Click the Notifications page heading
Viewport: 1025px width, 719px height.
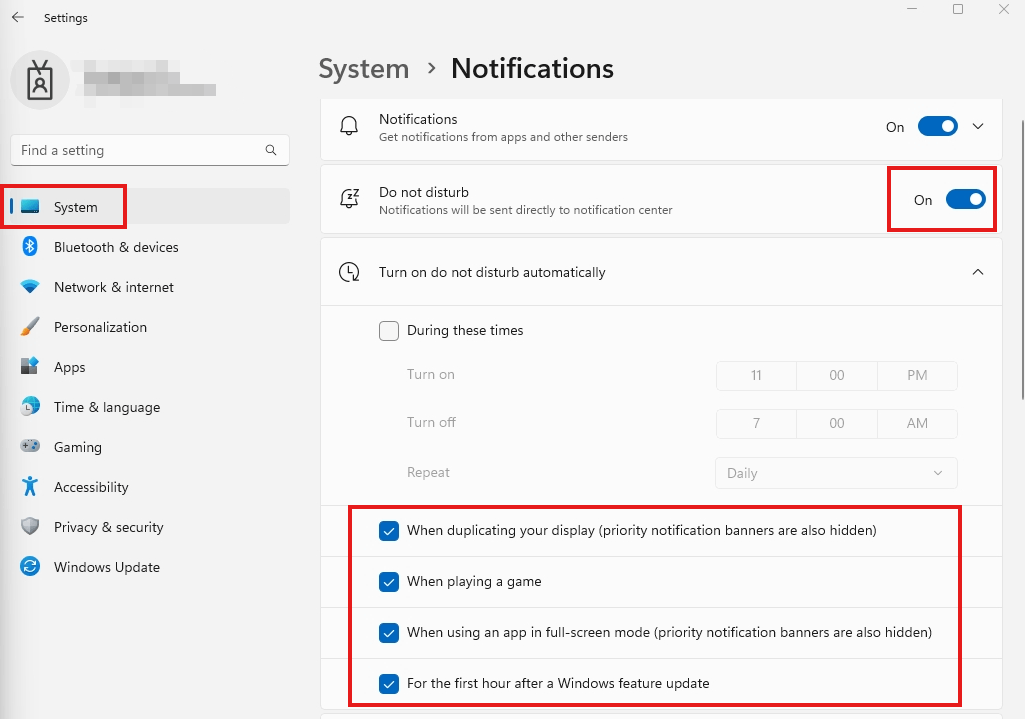(x=532, y=69)
